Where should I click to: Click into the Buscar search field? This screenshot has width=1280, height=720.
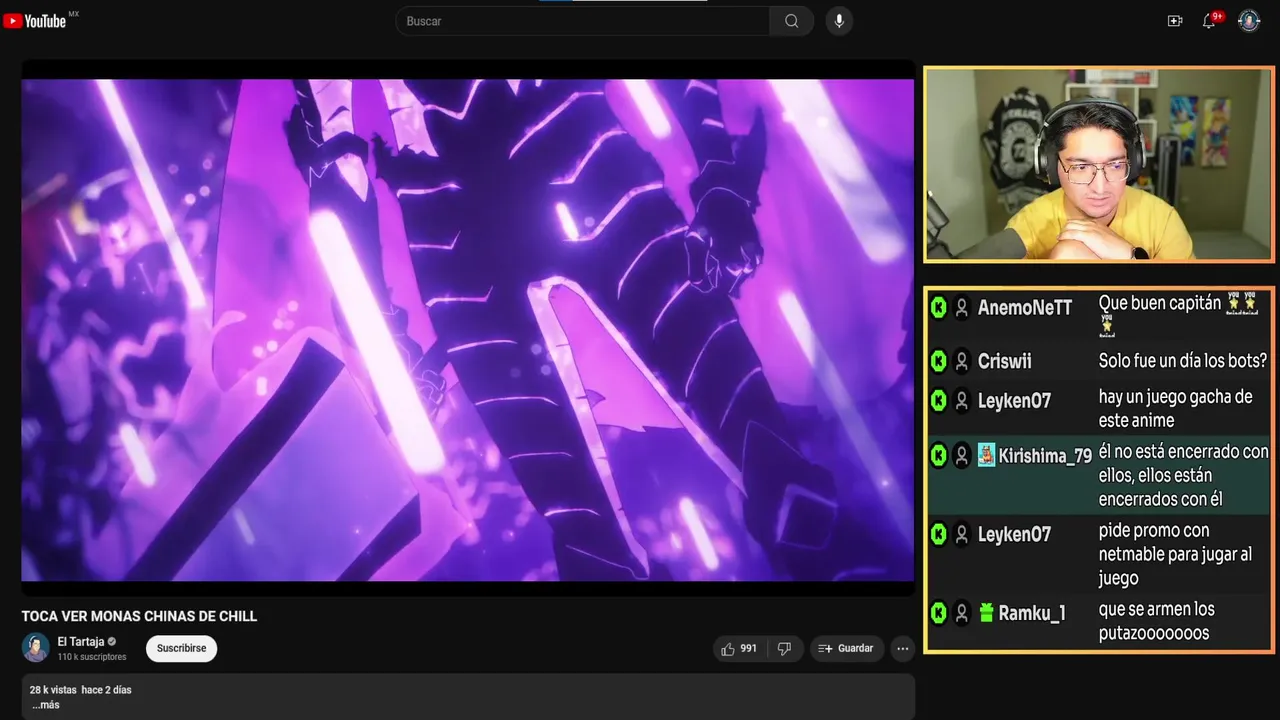(583, 21)
